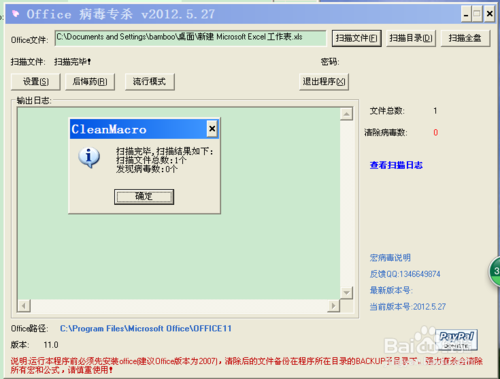Screen dimensions: 500x379
Task: Close the Office 病毒专杀 main window
Action: pos(489,14)
